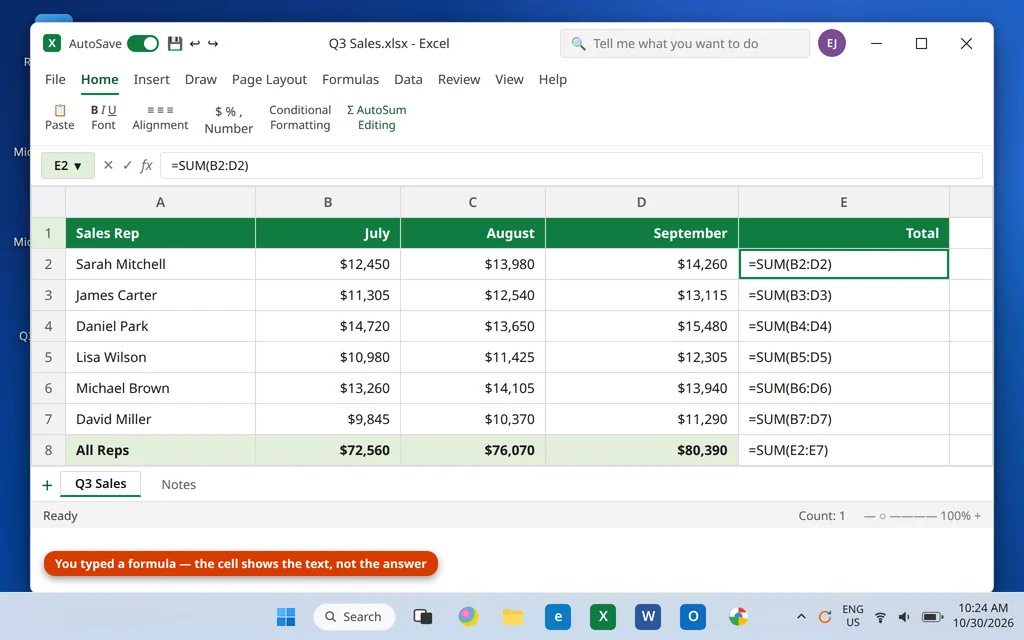Open the Windows Start menu

point(286,616)
